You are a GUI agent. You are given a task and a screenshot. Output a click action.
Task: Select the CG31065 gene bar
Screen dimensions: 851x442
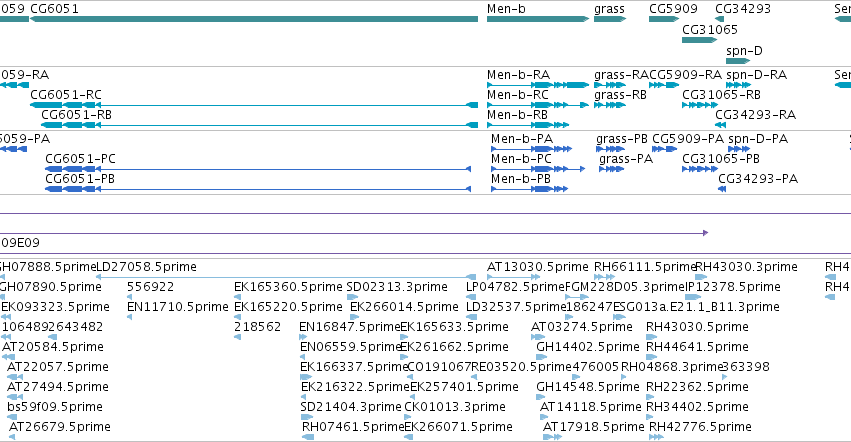click(700, 40)
